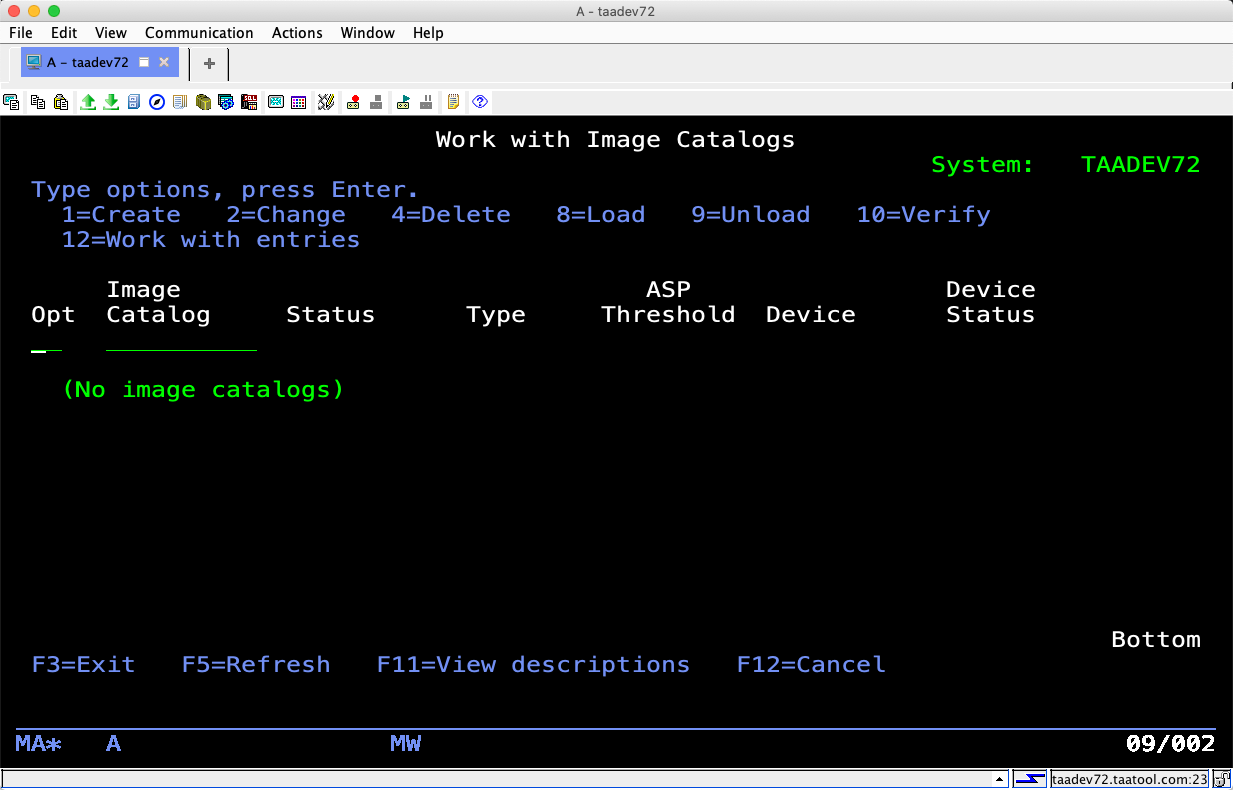Screen dimensions: 1233x790
Task: Open the View menu
Action: click(111, 33)
